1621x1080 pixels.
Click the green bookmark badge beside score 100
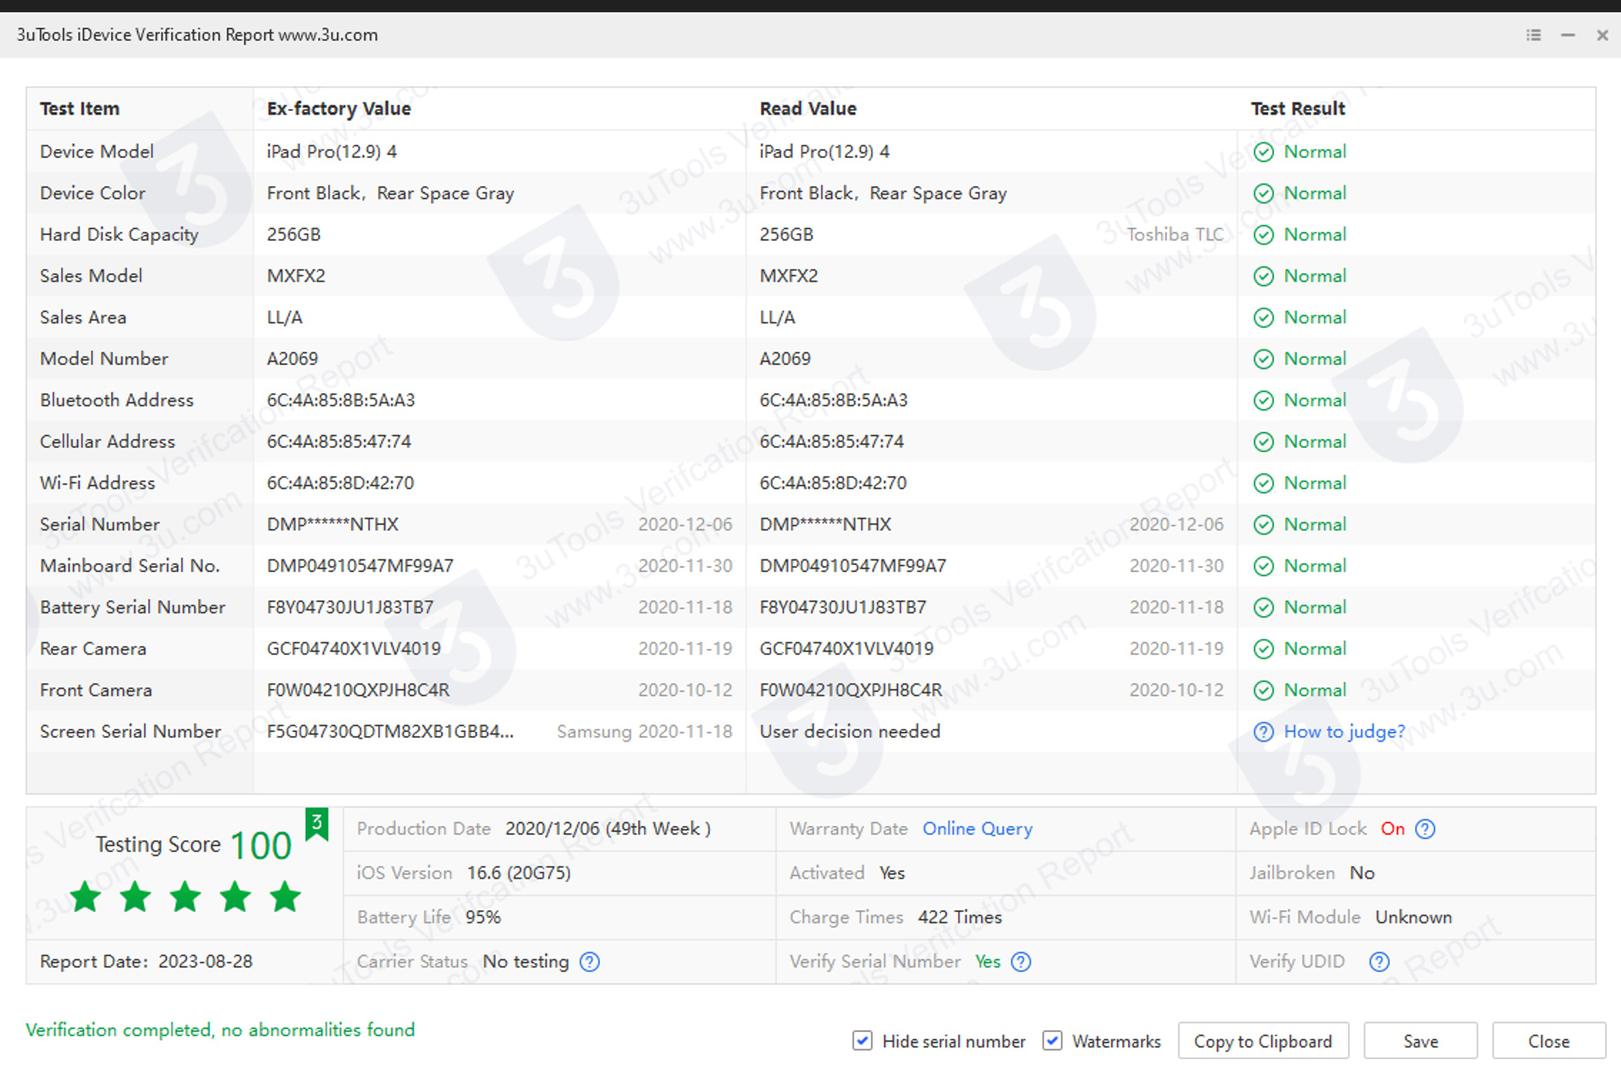click(316, 824)
